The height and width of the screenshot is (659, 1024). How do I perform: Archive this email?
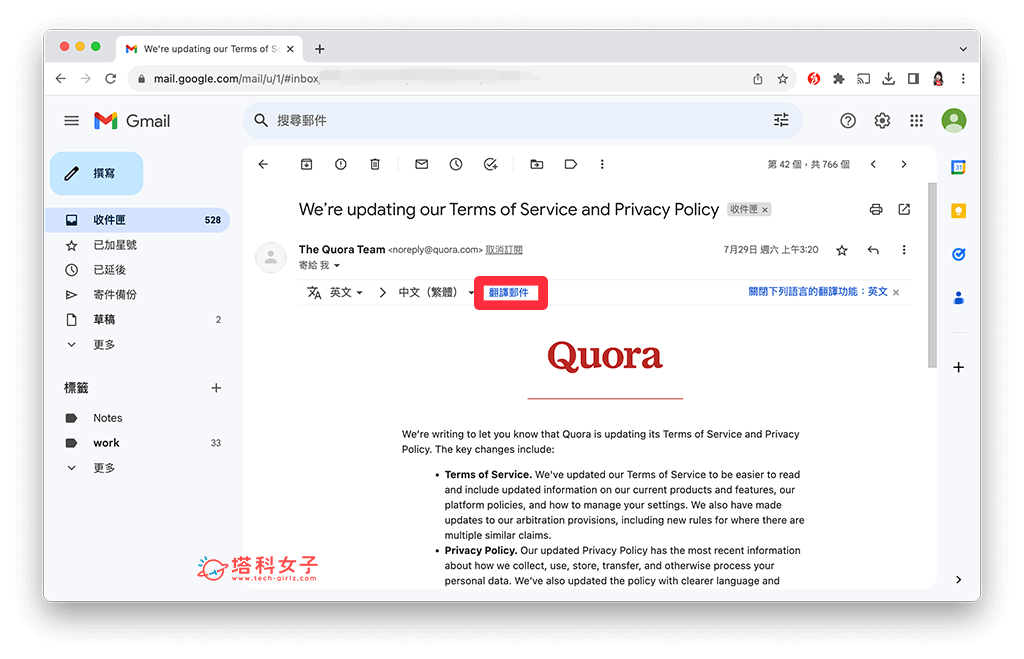tap(306, 165)
